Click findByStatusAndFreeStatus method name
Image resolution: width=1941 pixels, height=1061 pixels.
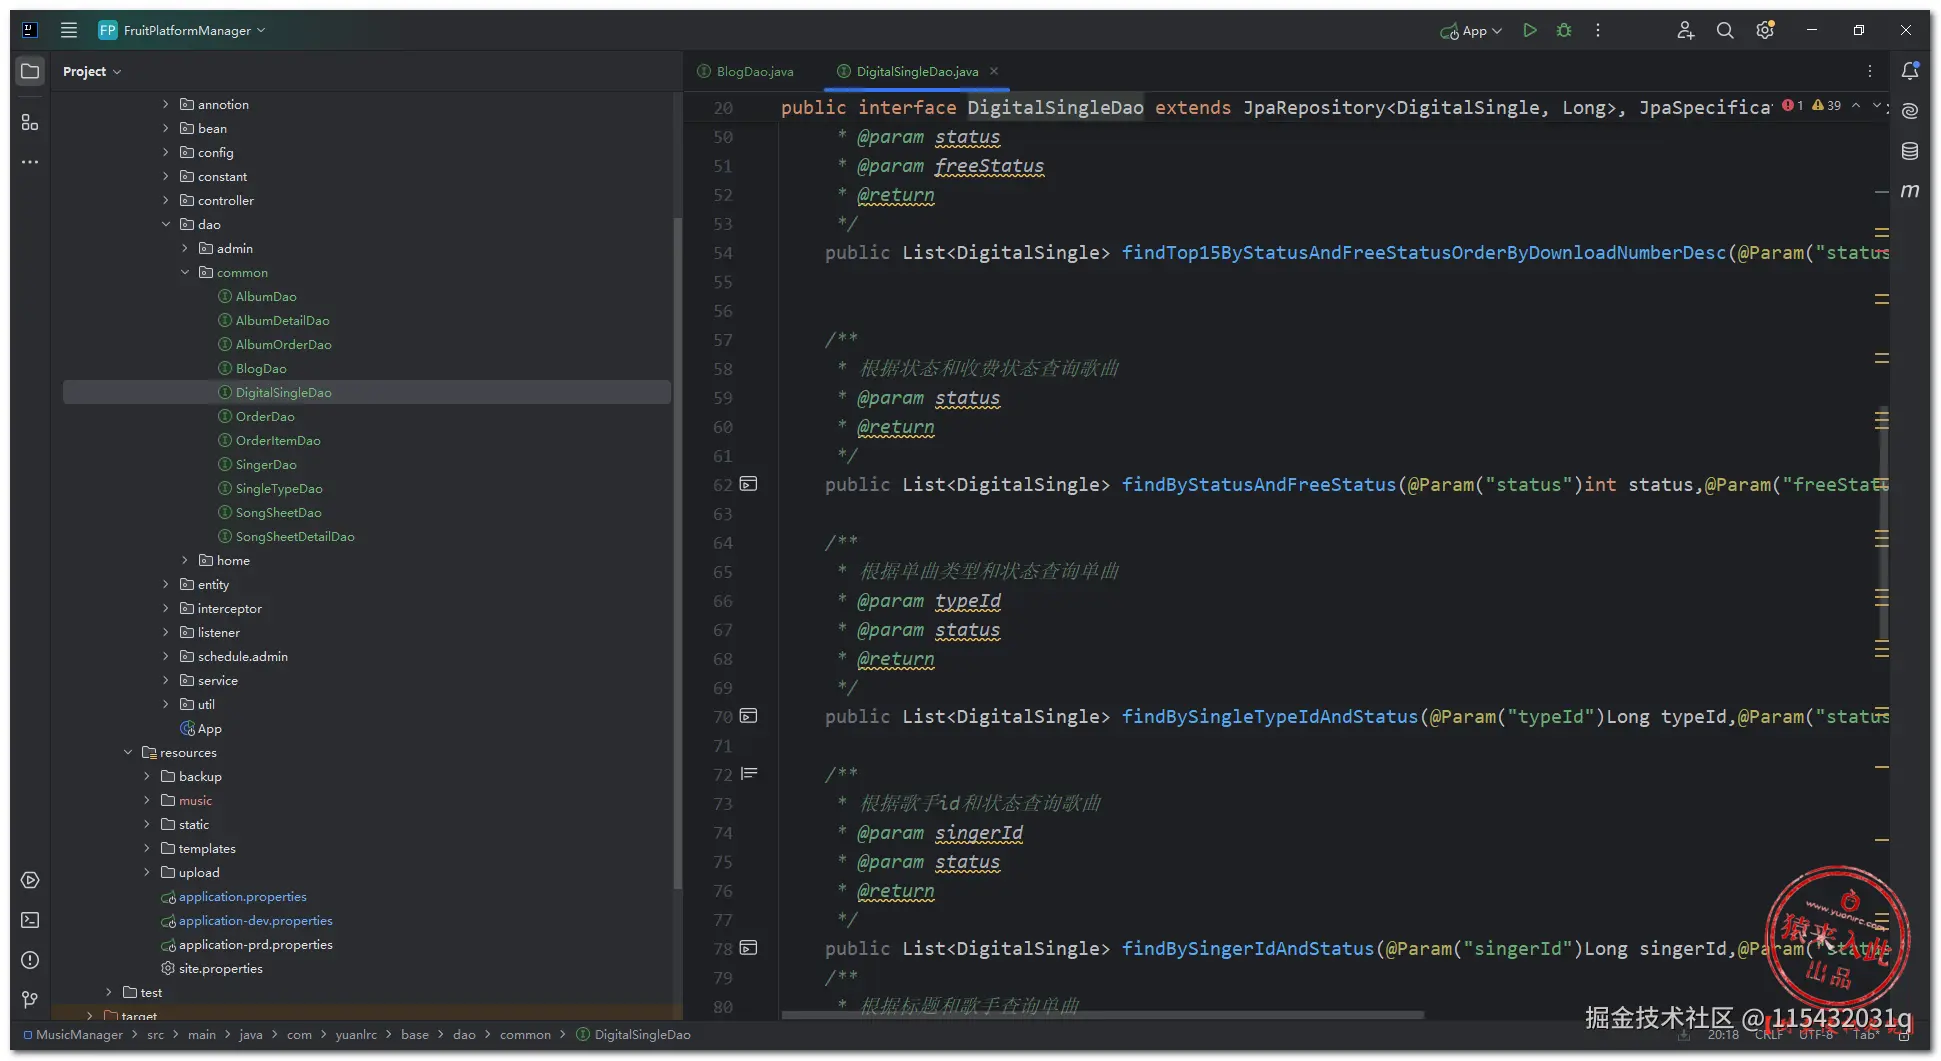point(1258,485)
